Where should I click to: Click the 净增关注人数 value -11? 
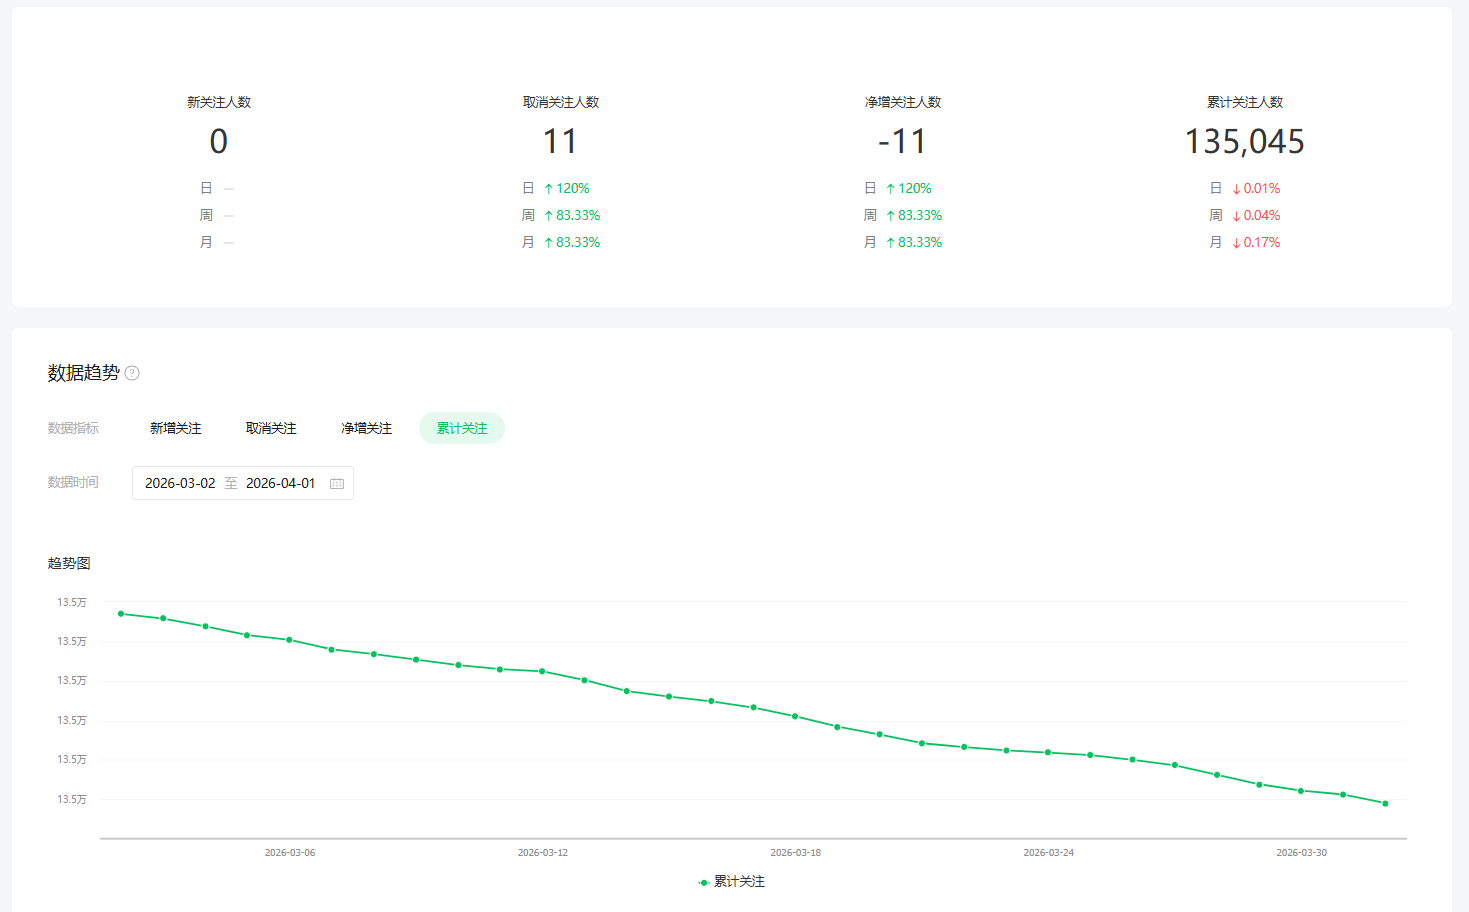click(902, 142)
